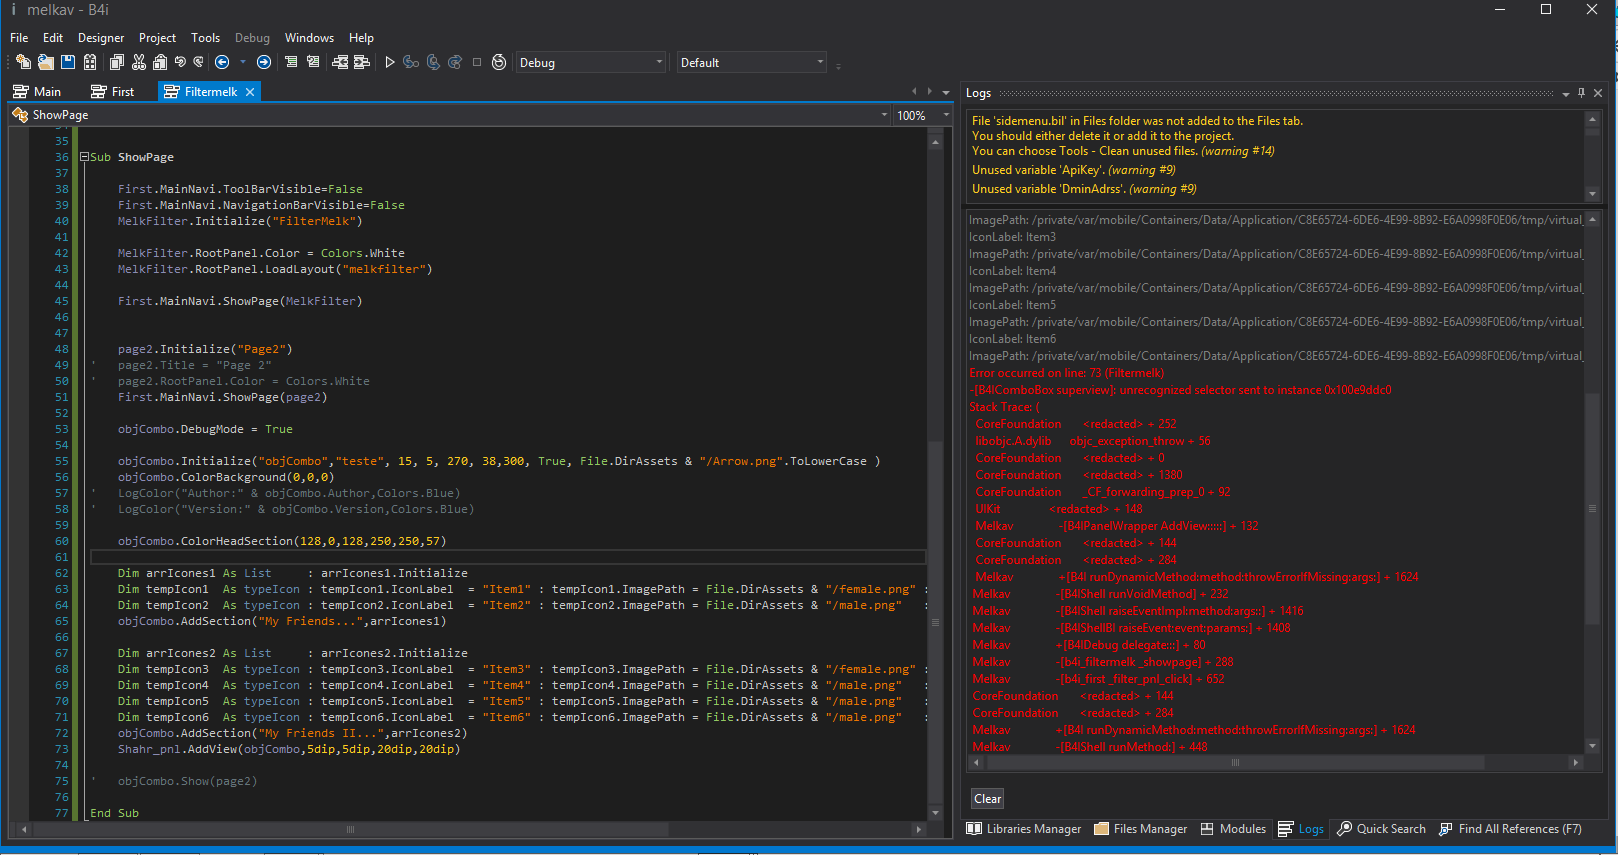Viewport: 1618px width, 855px height.
Task: Click the Navigate Forward arrow icon
Action: tap(264, 62)
